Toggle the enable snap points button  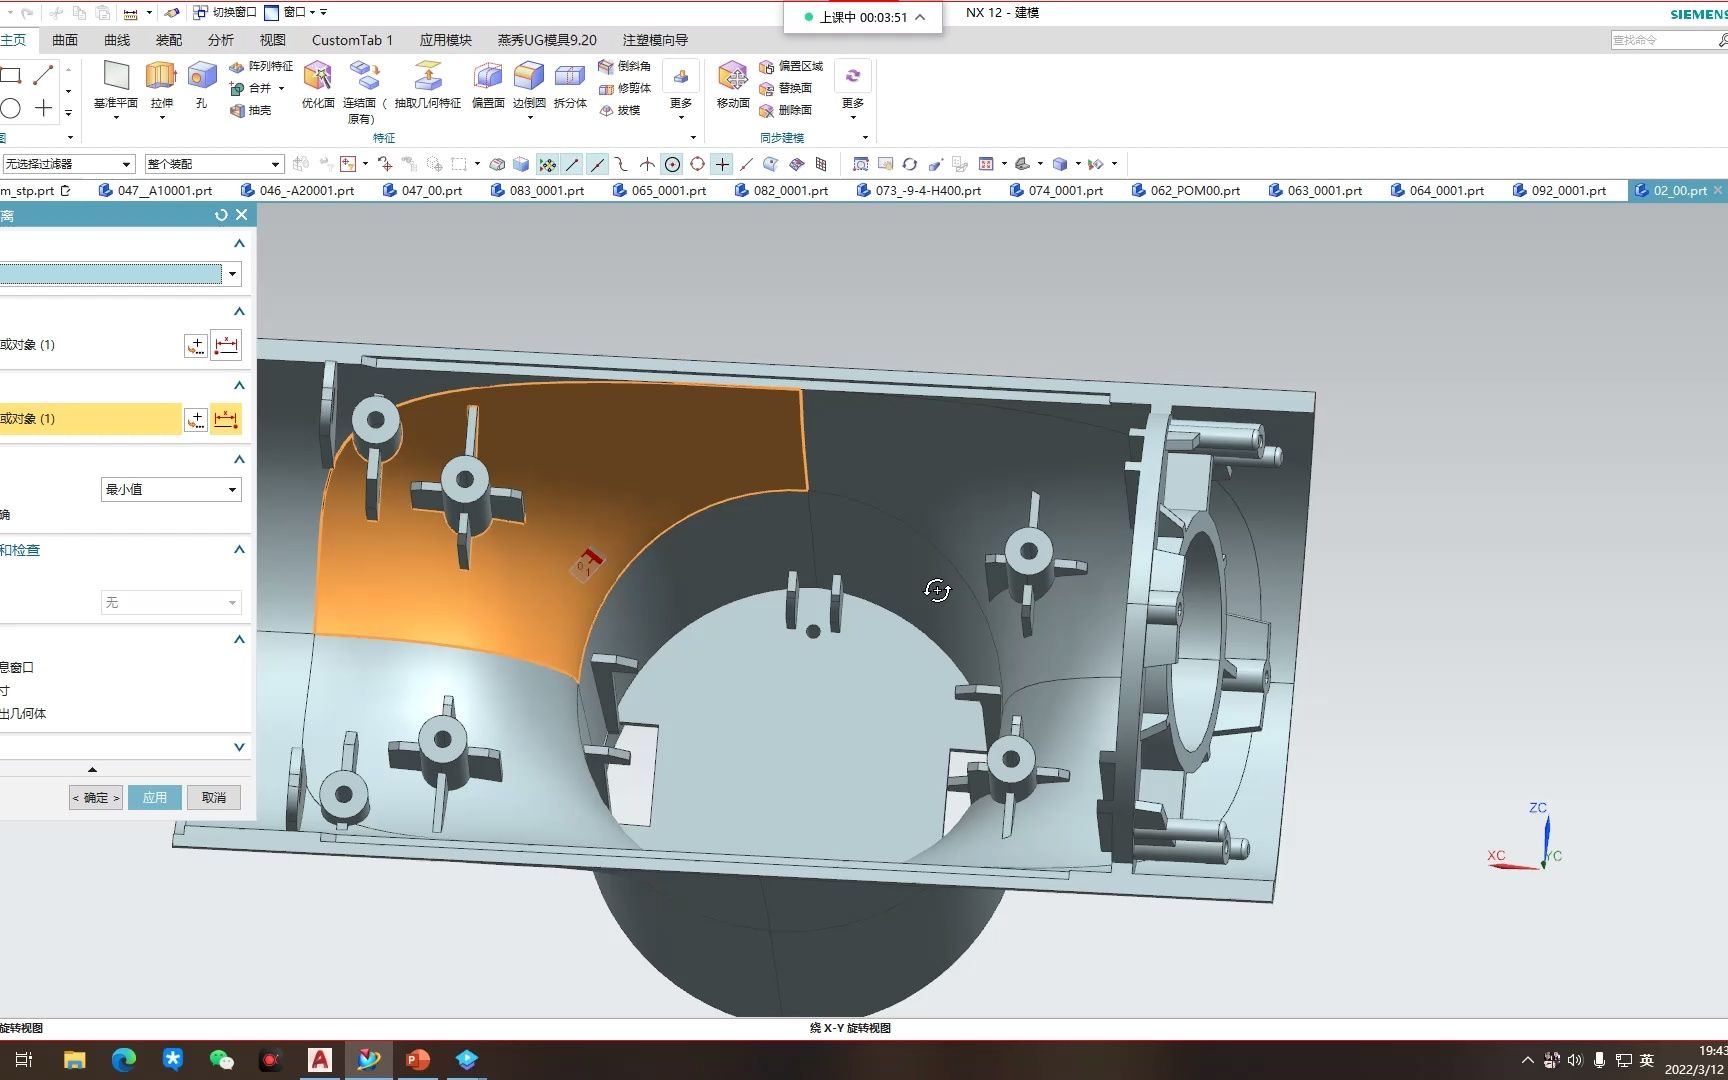coord(547,164)
